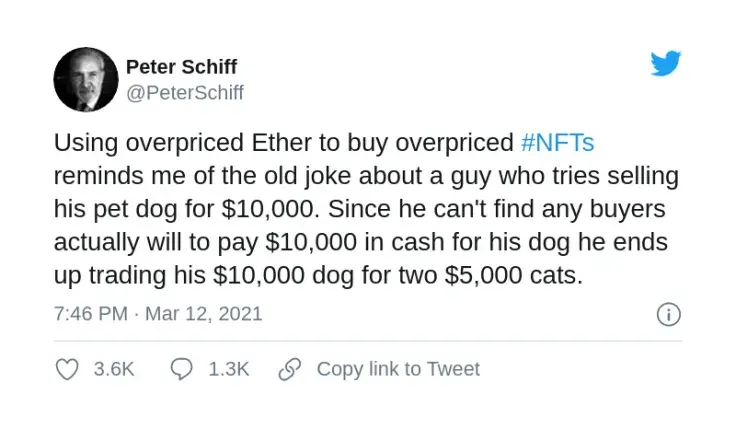
Task: Click the word 'Tweet' in copy link label
Action: tap(453, 369)
